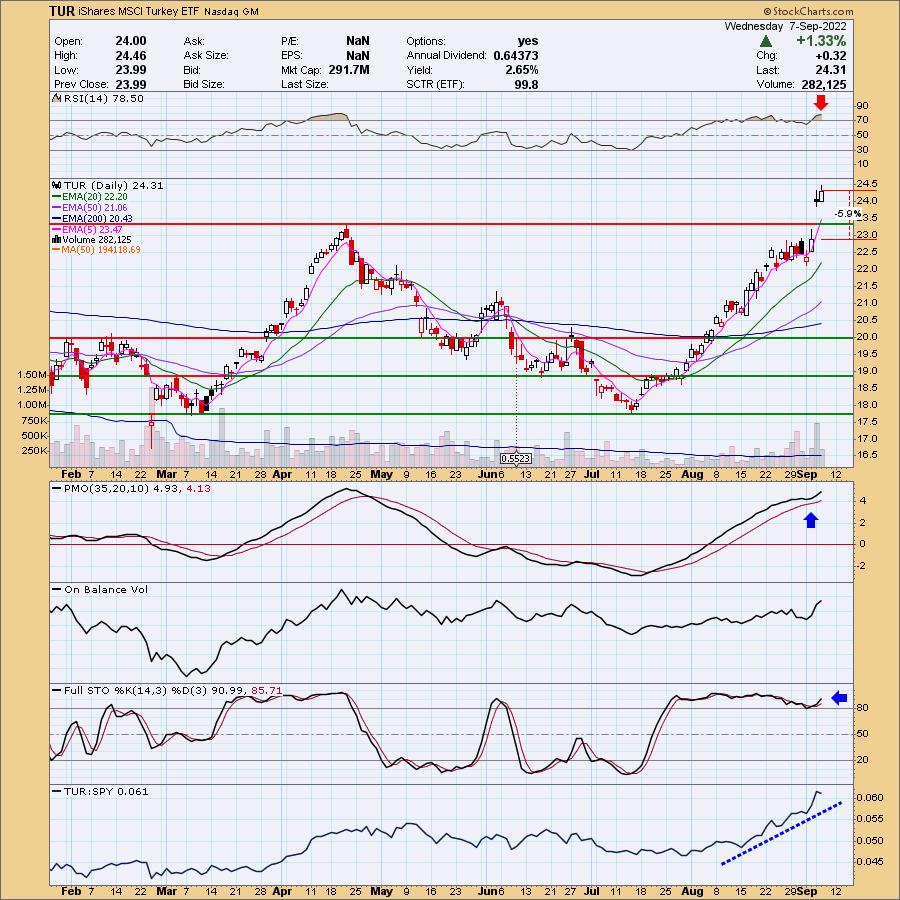Click the EPS label
The width and height of the screenshot is (900, 900).
291,56
